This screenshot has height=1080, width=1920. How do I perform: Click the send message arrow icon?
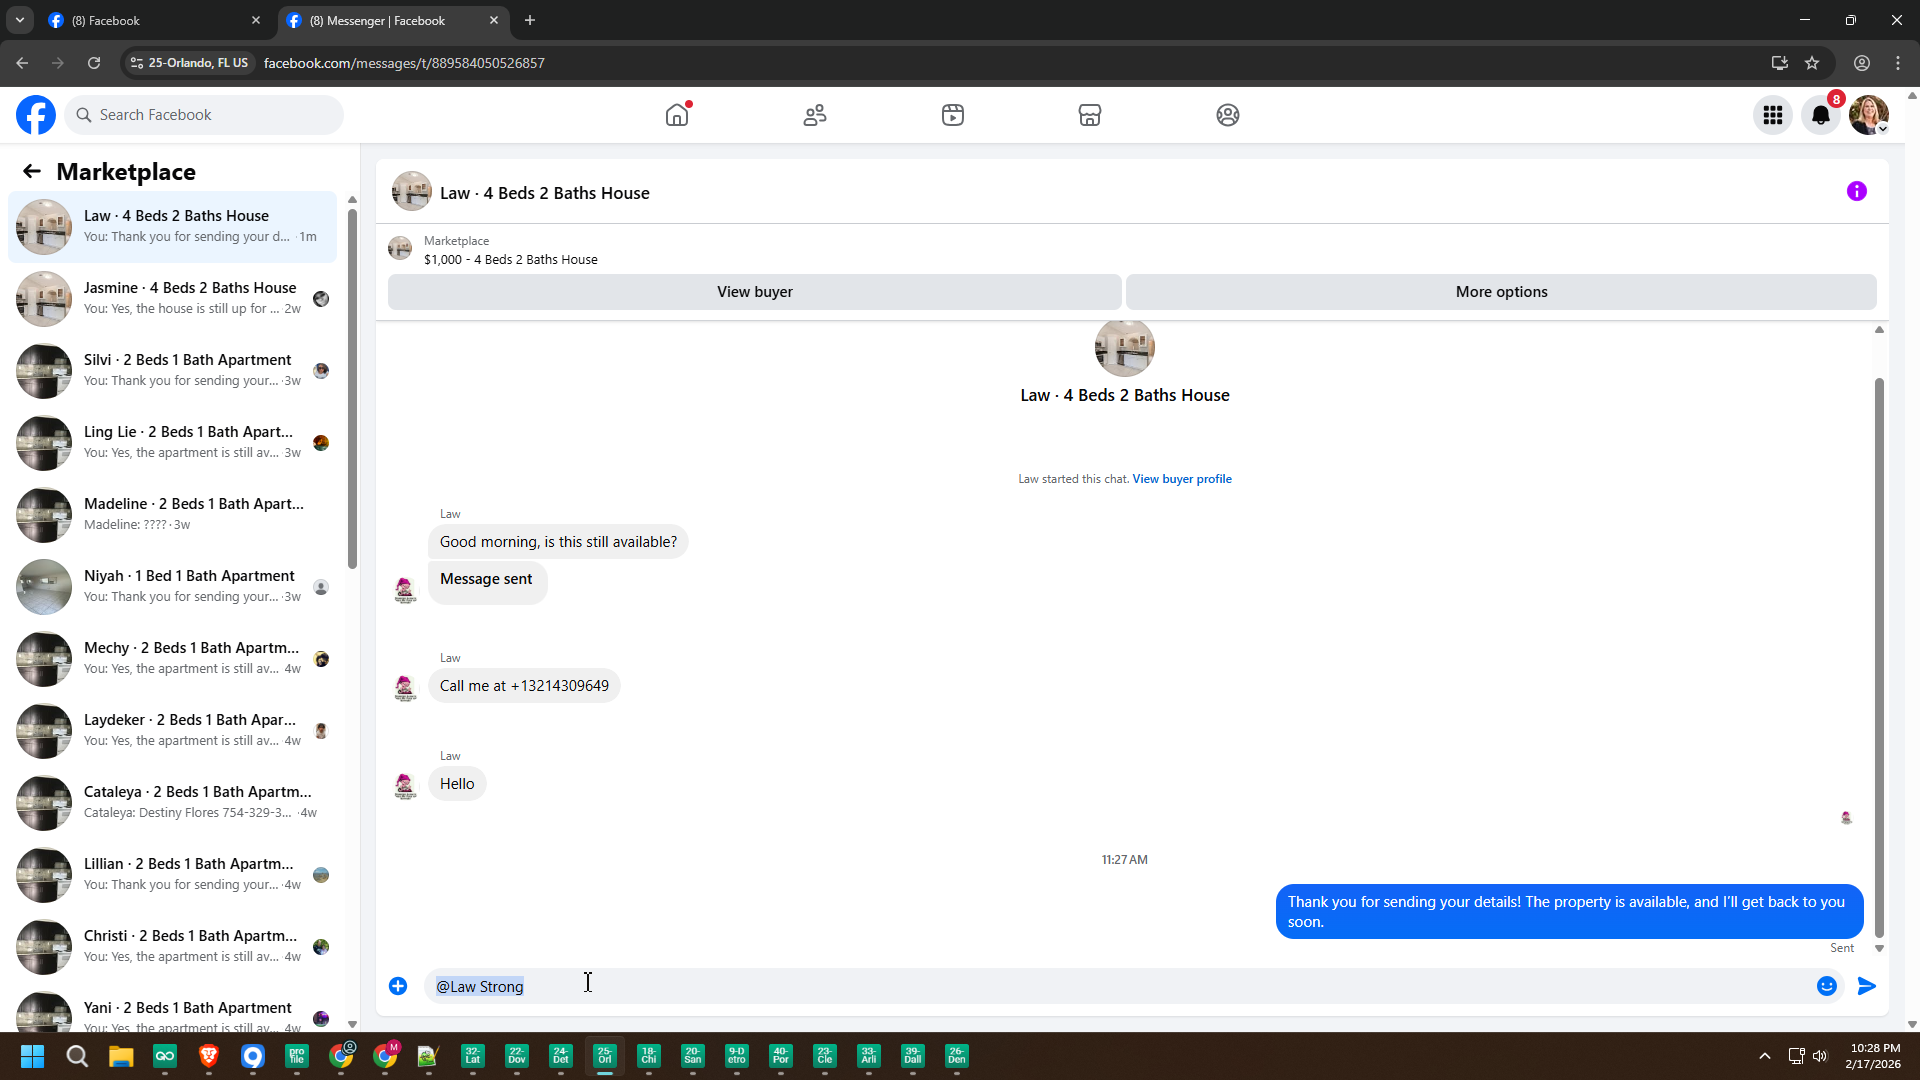click(1867, 986)
